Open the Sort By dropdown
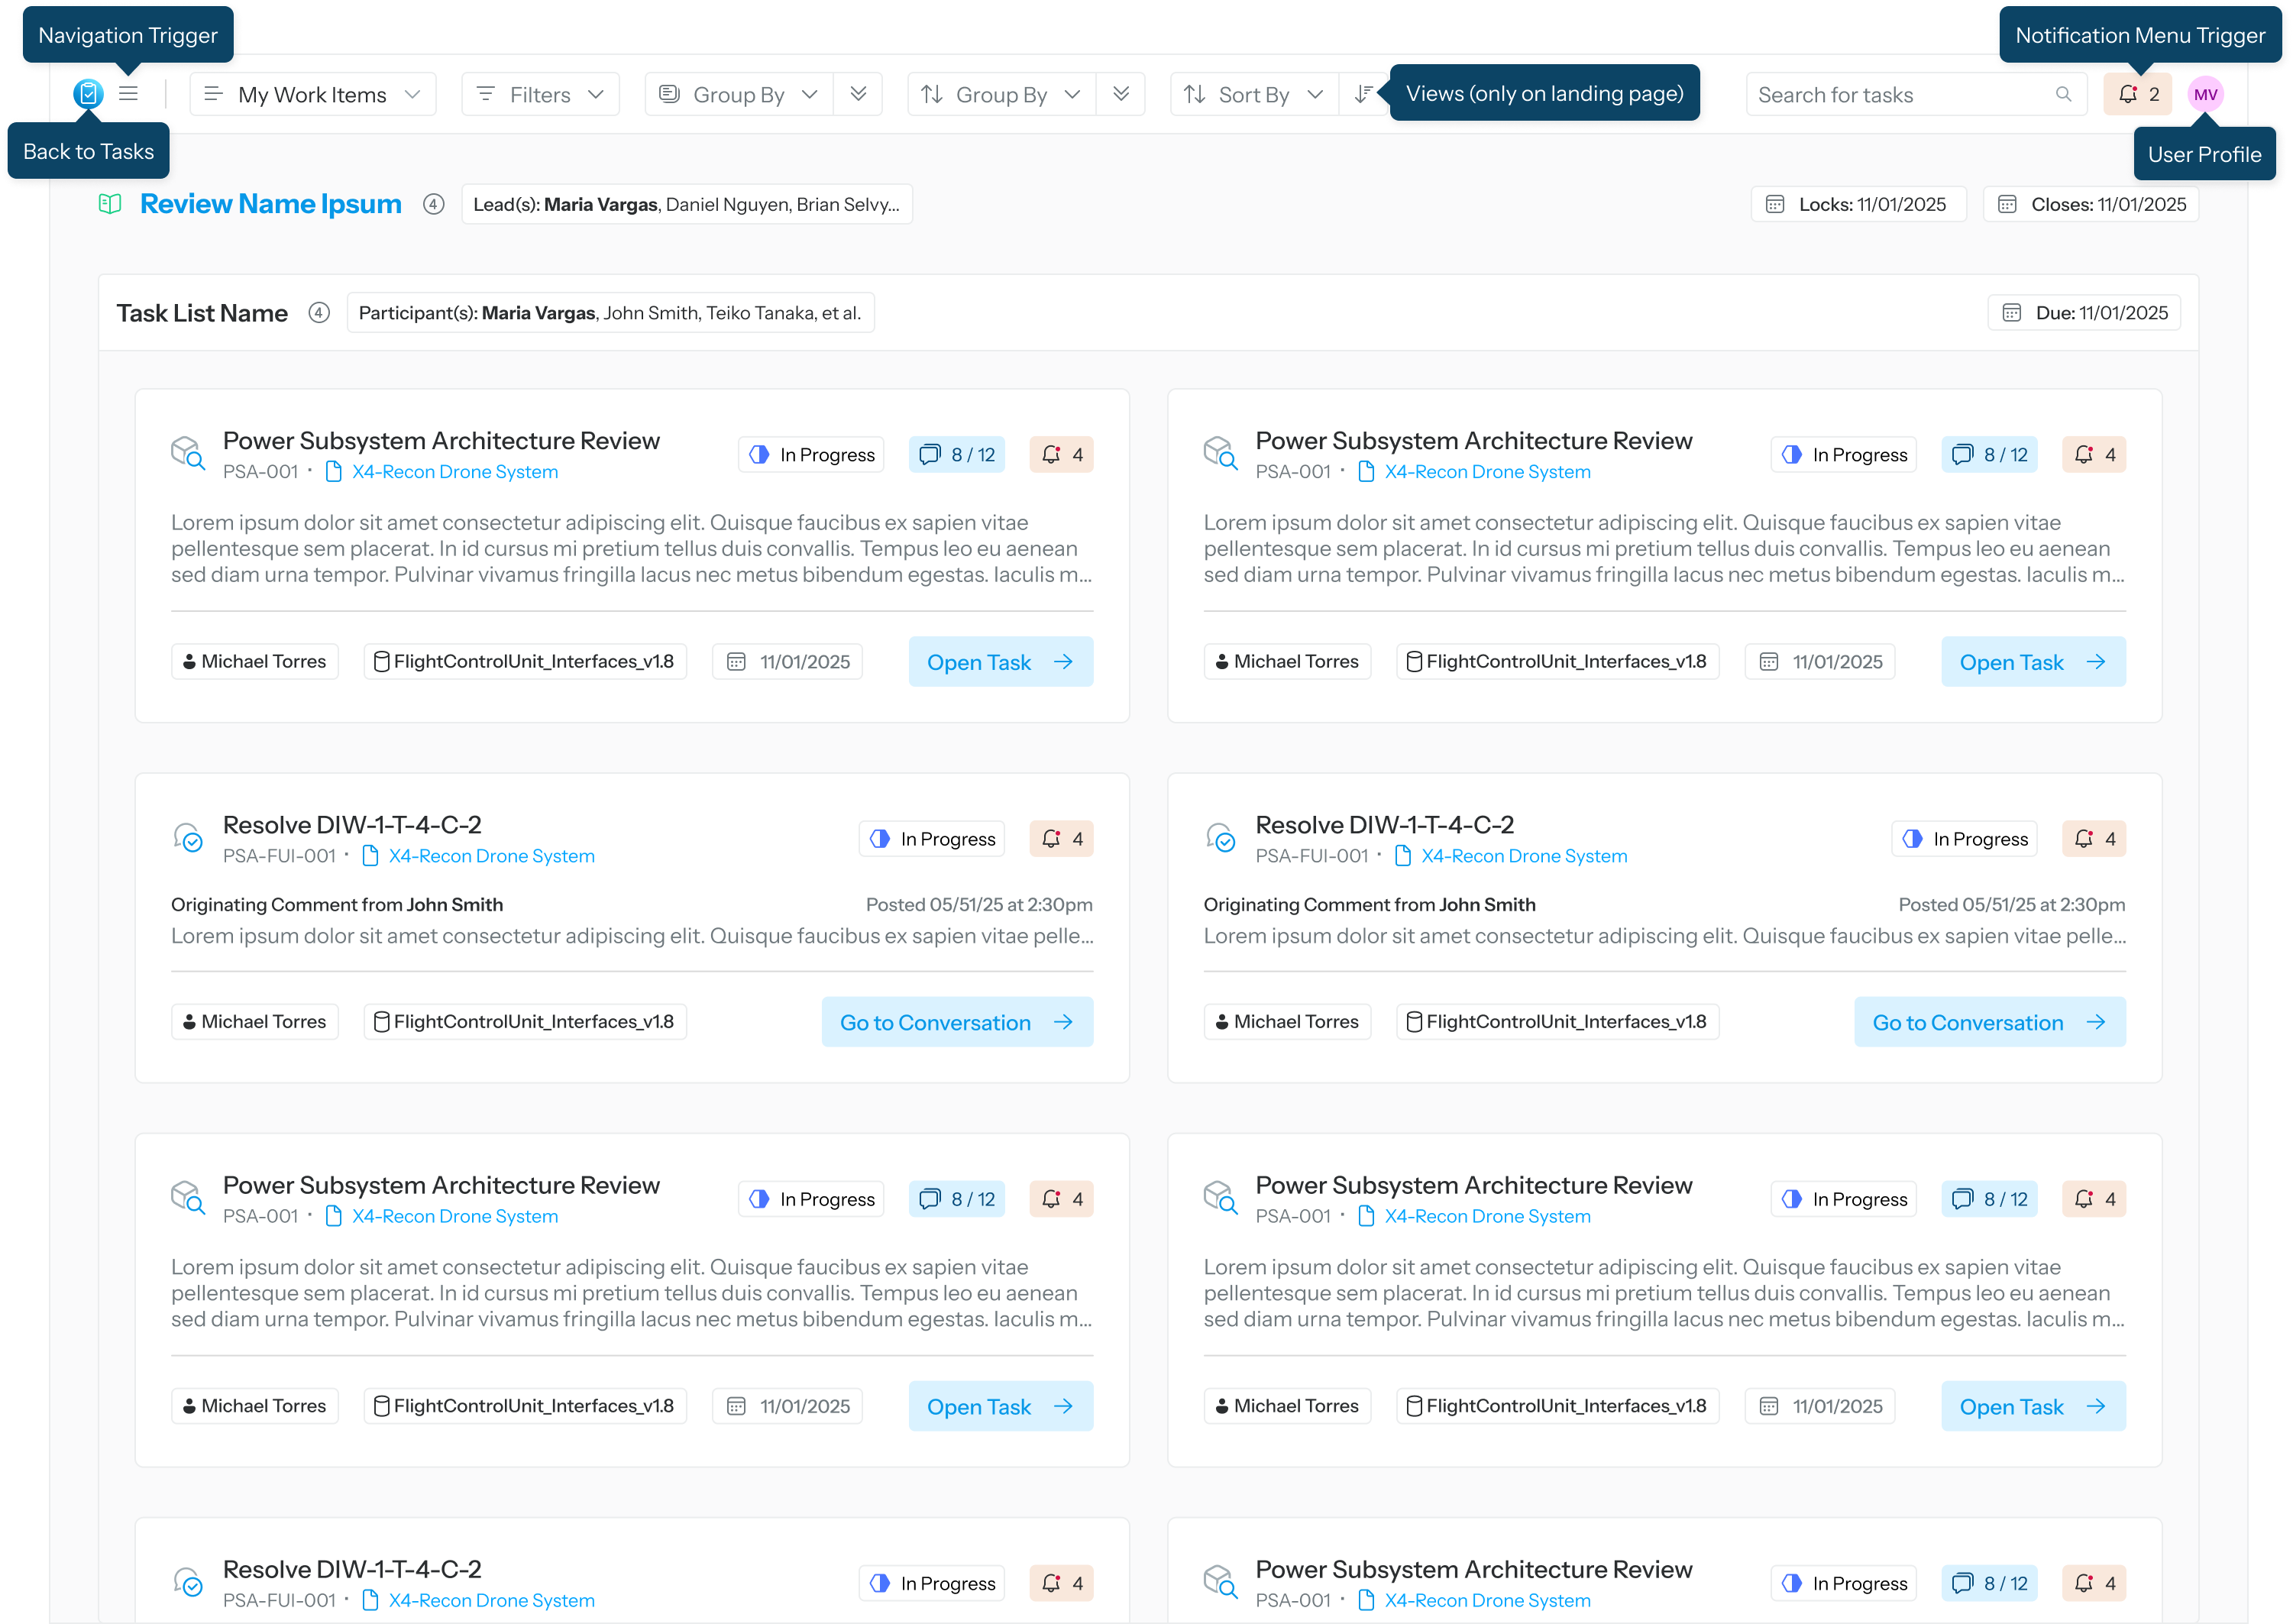 pyautogui.click(x=1252, y=93)
